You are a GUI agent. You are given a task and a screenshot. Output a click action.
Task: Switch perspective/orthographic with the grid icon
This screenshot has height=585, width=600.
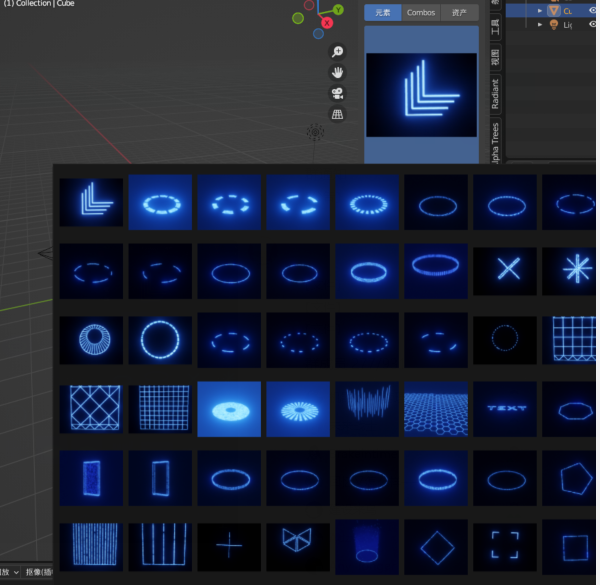[x=338, y=114]
